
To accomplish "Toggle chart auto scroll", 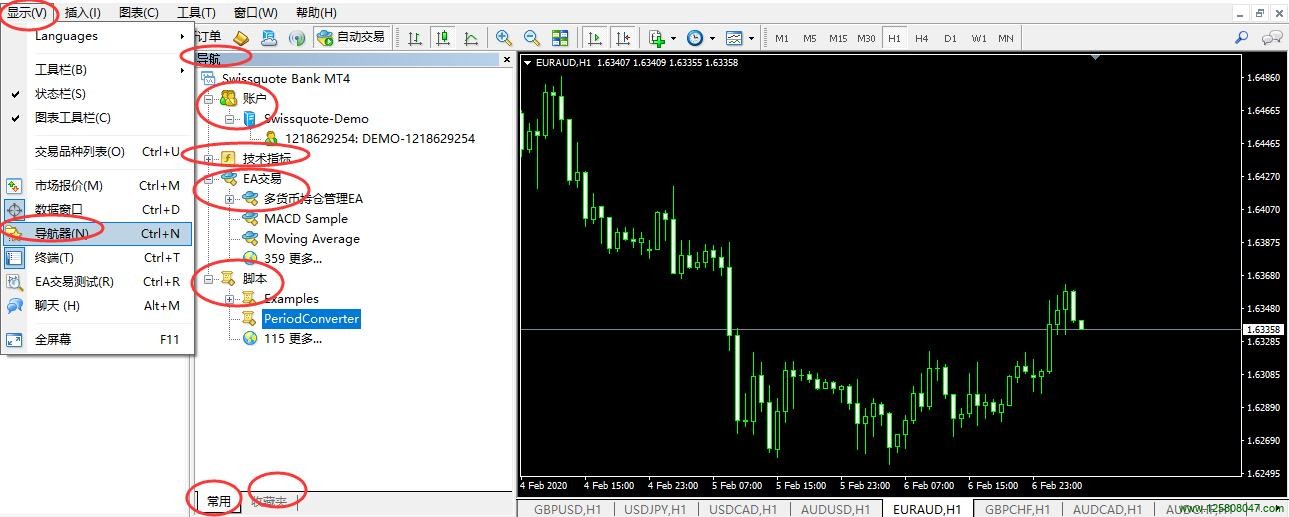I will tap(594, 38).
